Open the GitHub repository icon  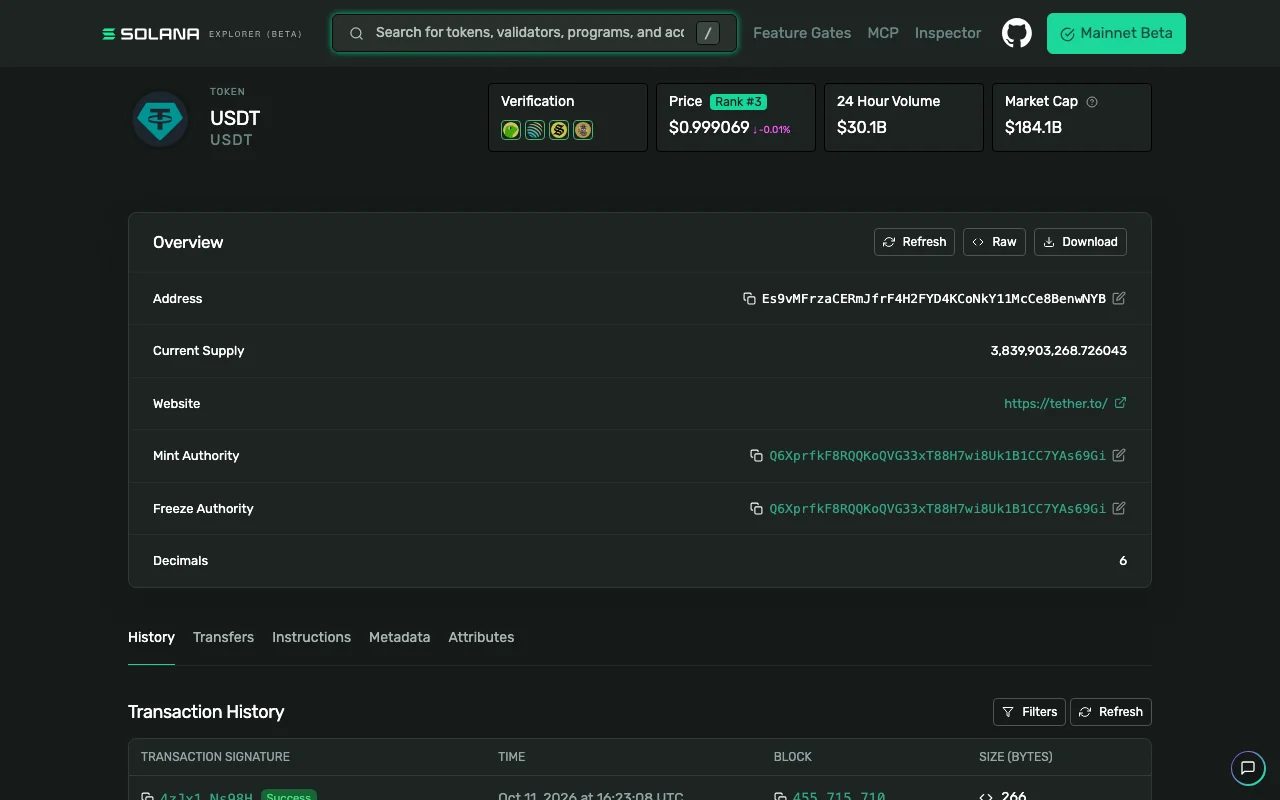(x=1017, y=33)
